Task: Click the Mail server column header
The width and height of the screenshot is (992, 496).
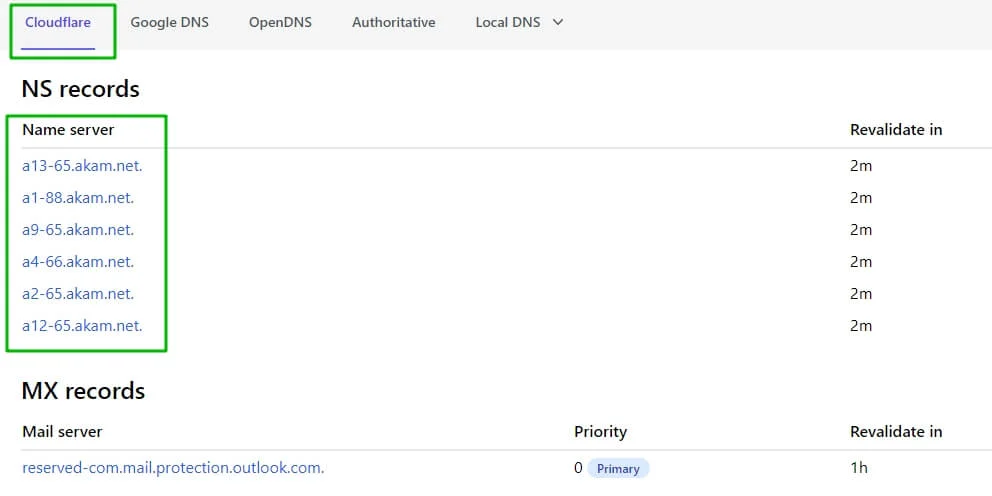Action: 62,431
